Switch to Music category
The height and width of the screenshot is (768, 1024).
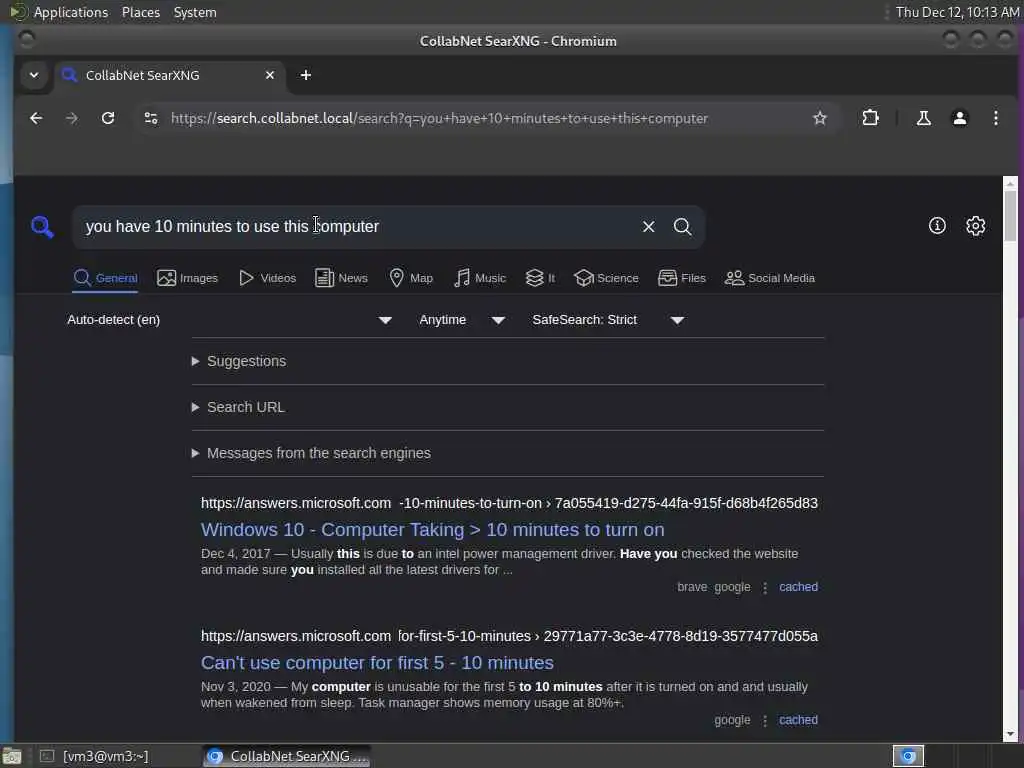[480, 278]
